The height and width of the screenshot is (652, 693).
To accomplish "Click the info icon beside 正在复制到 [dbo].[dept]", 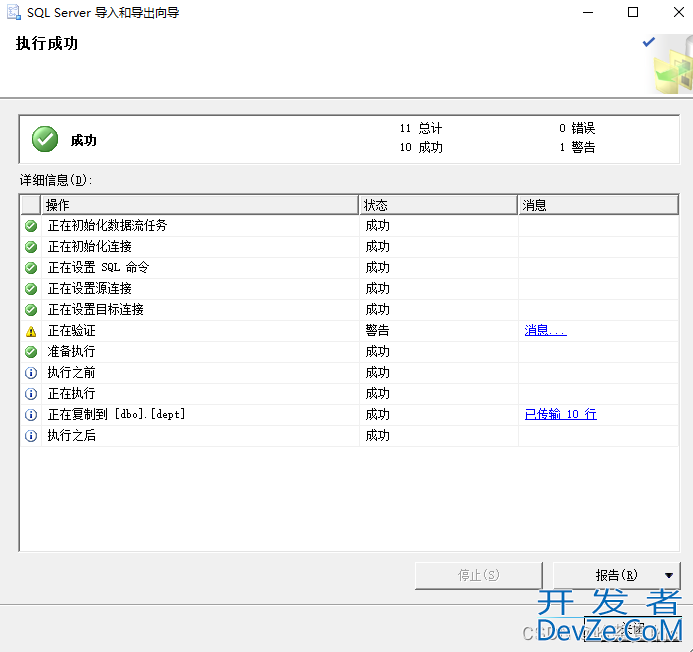I will [x=31, y=415].
